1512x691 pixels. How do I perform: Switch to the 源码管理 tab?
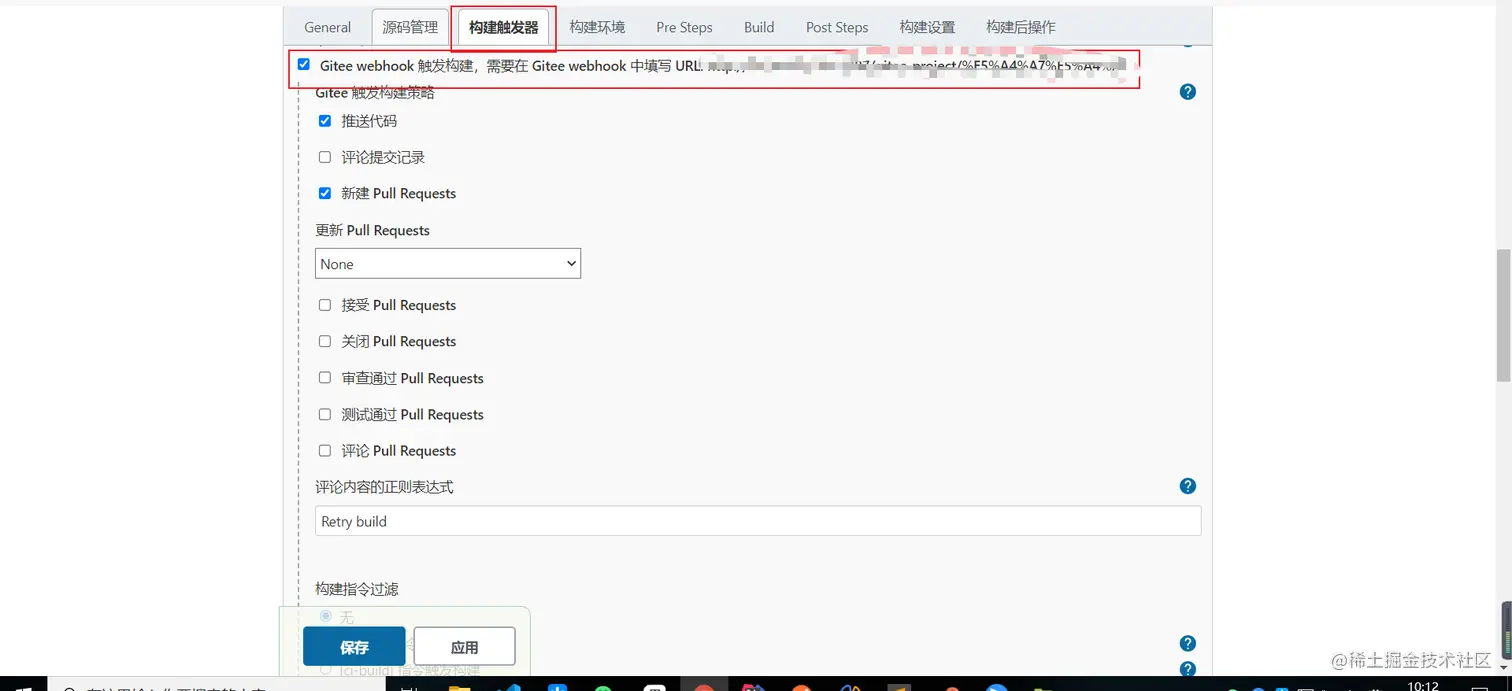410,27
